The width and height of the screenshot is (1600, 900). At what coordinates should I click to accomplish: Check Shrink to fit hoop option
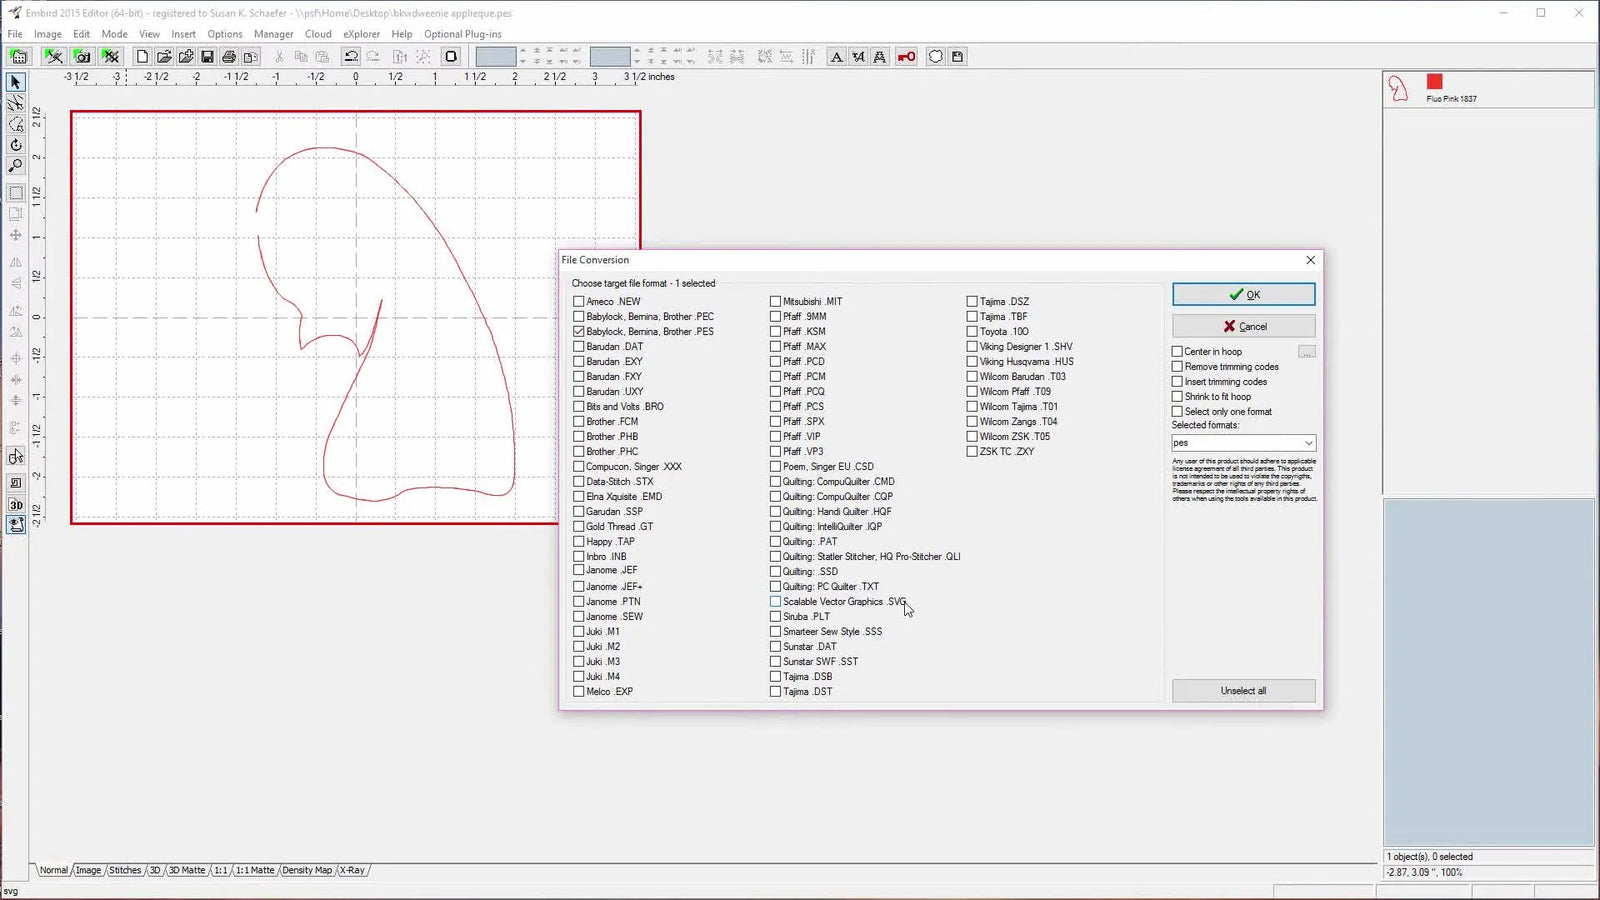click(x=1177, y=396)
